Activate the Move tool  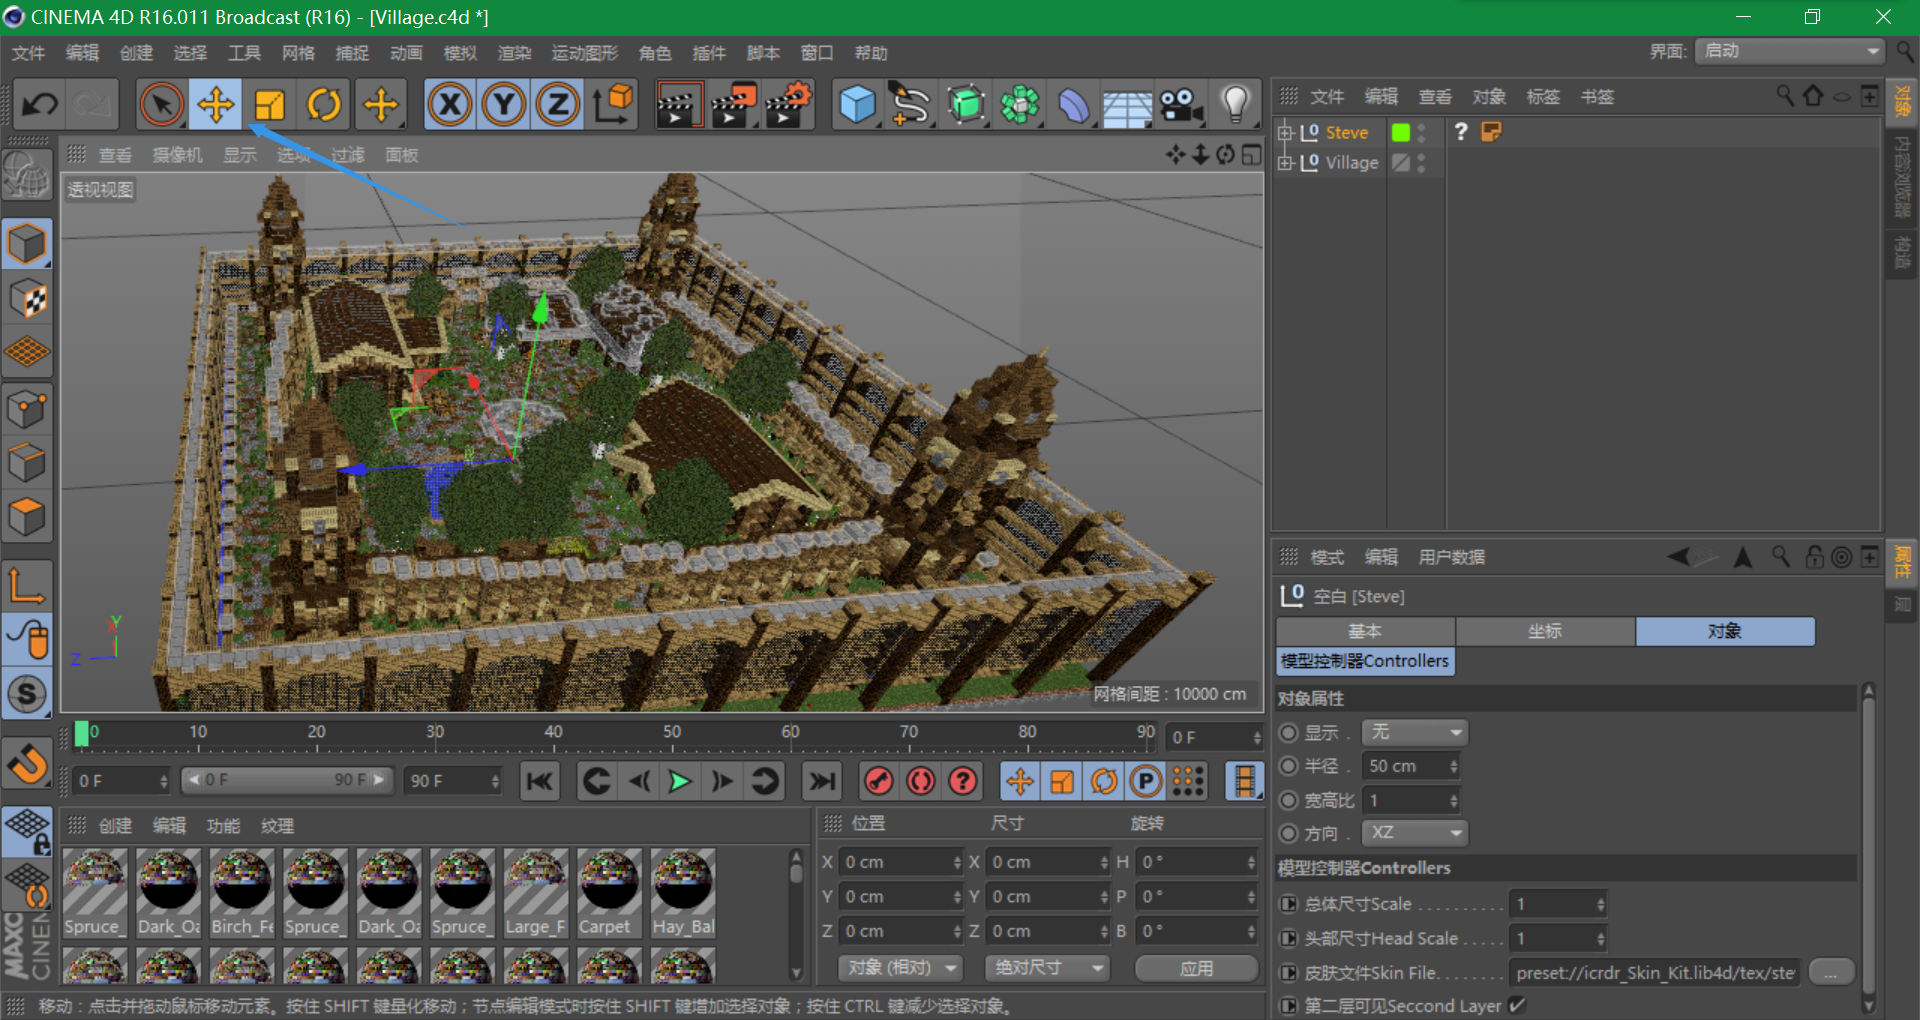[216, 104]
